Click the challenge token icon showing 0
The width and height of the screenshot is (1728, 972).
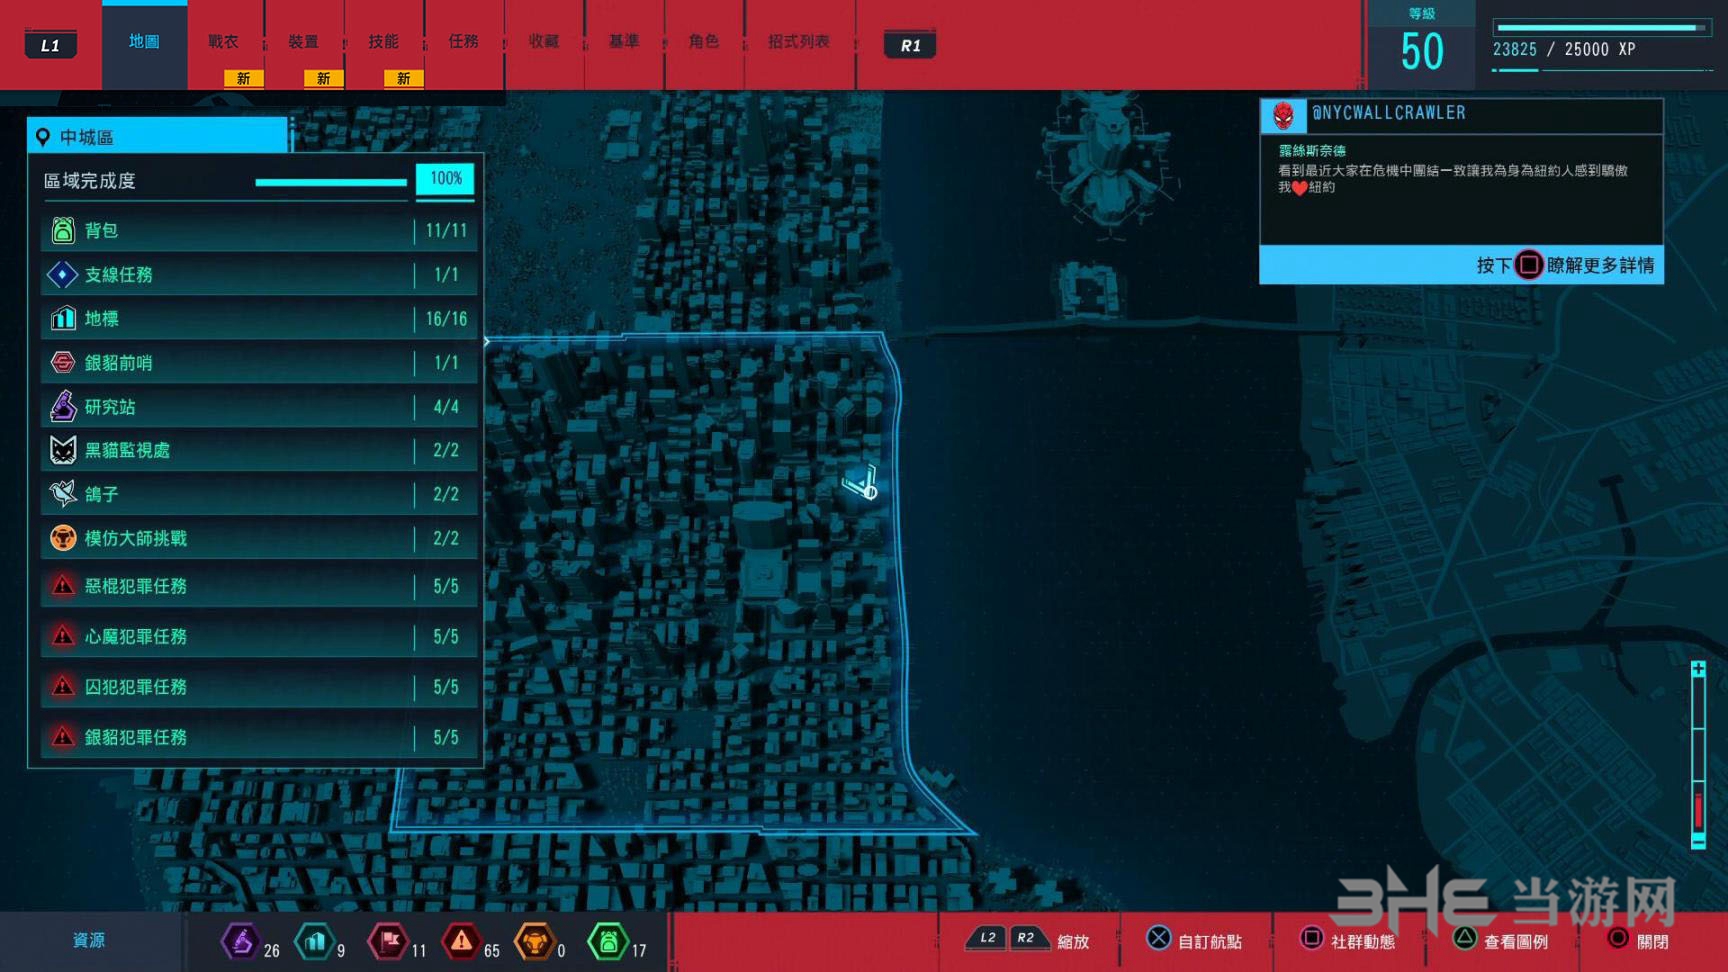(x=535, y=941)
